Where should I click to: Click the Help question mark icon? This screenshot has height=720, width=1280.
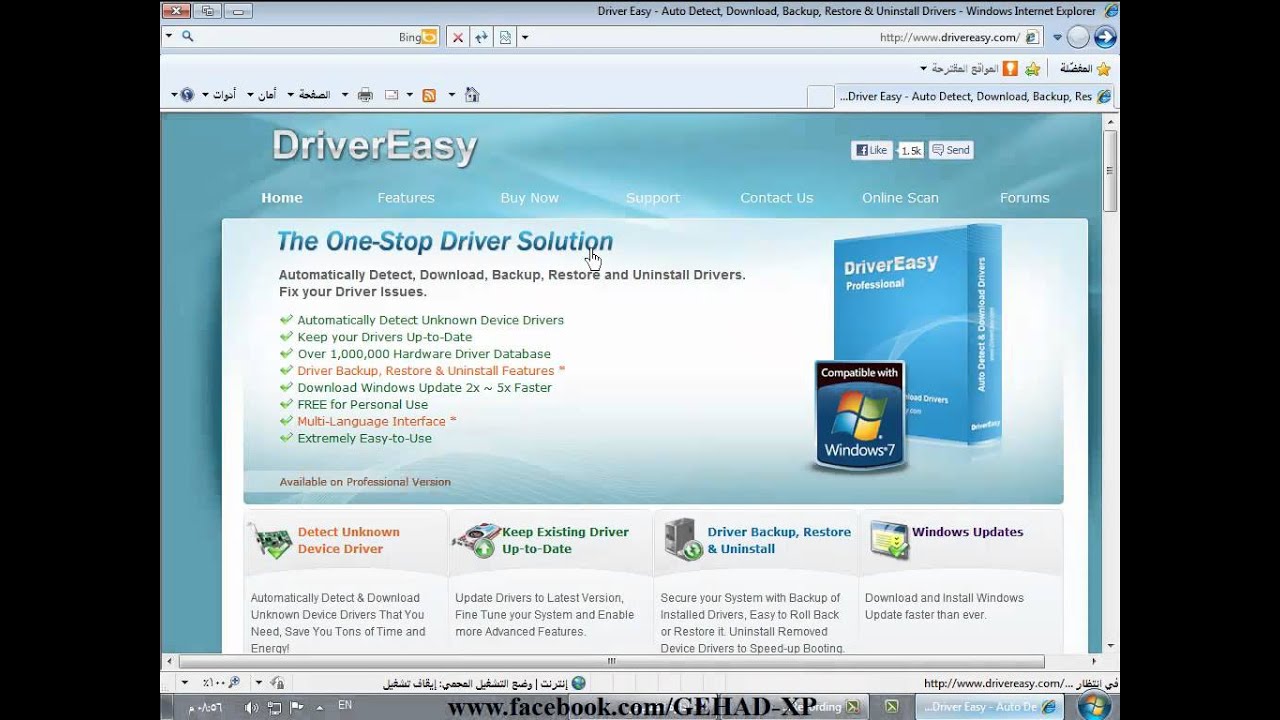point(186,94)
